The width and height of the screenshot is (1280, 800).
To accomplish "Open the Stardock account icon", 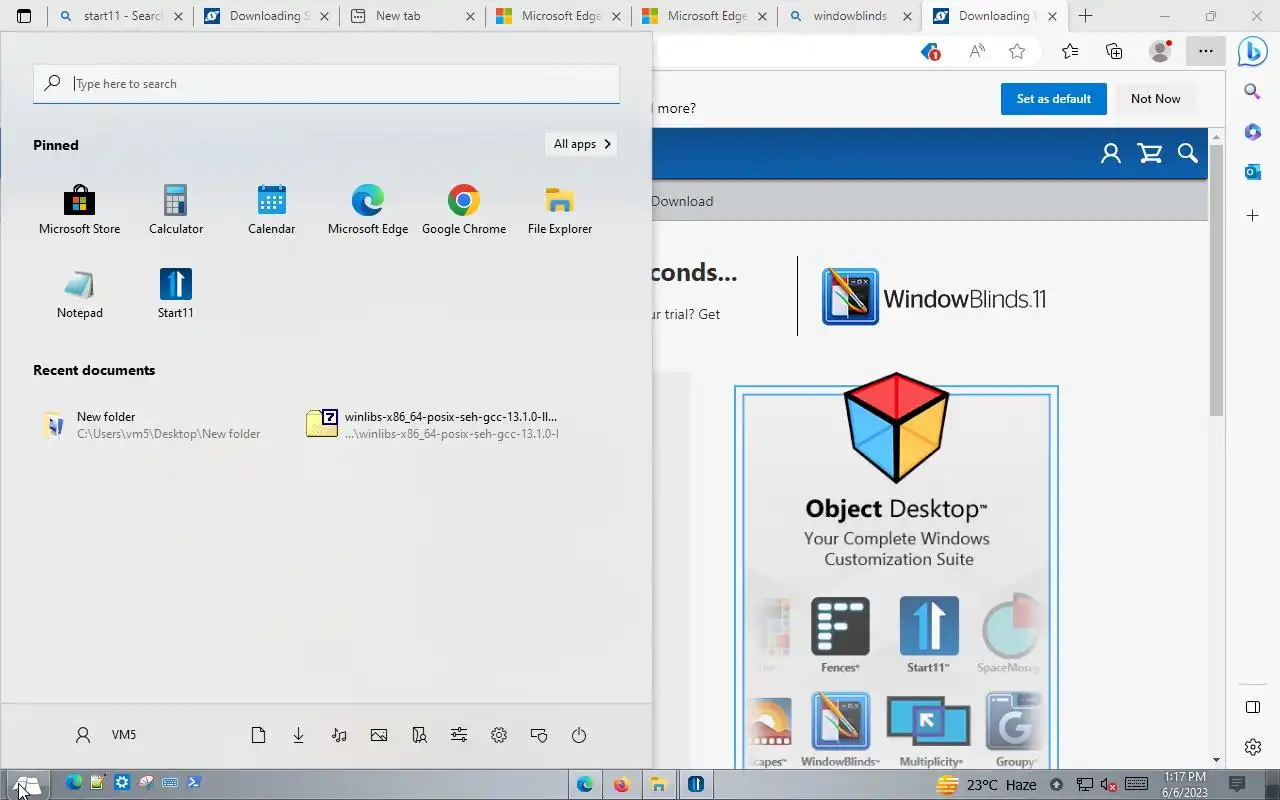I will point(1111,153).
